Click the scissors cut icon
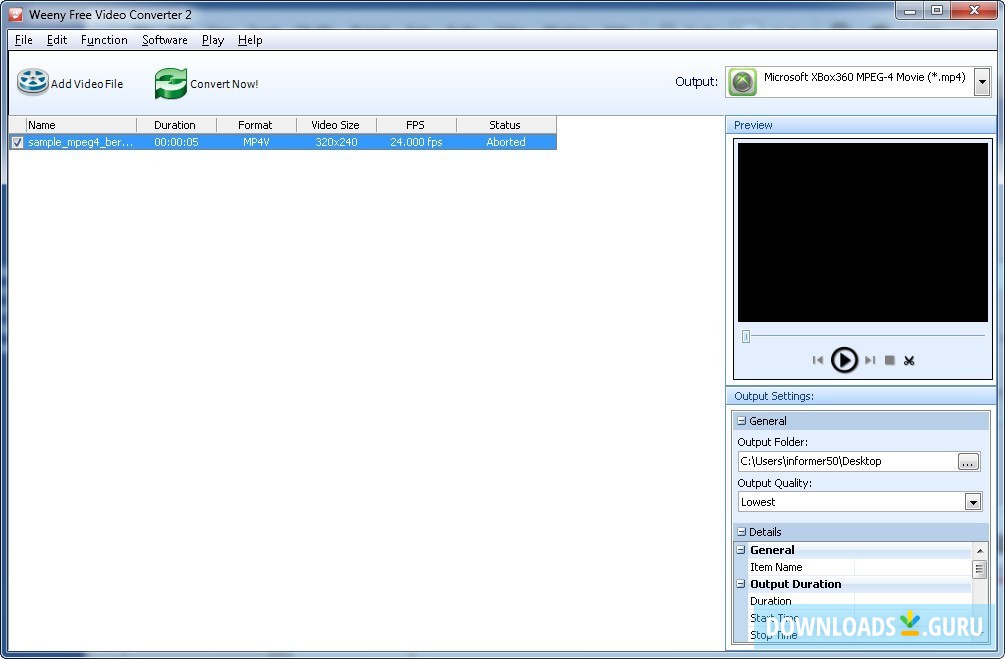The width and height of the screenshot is (1005, 659). coord(909,360)
